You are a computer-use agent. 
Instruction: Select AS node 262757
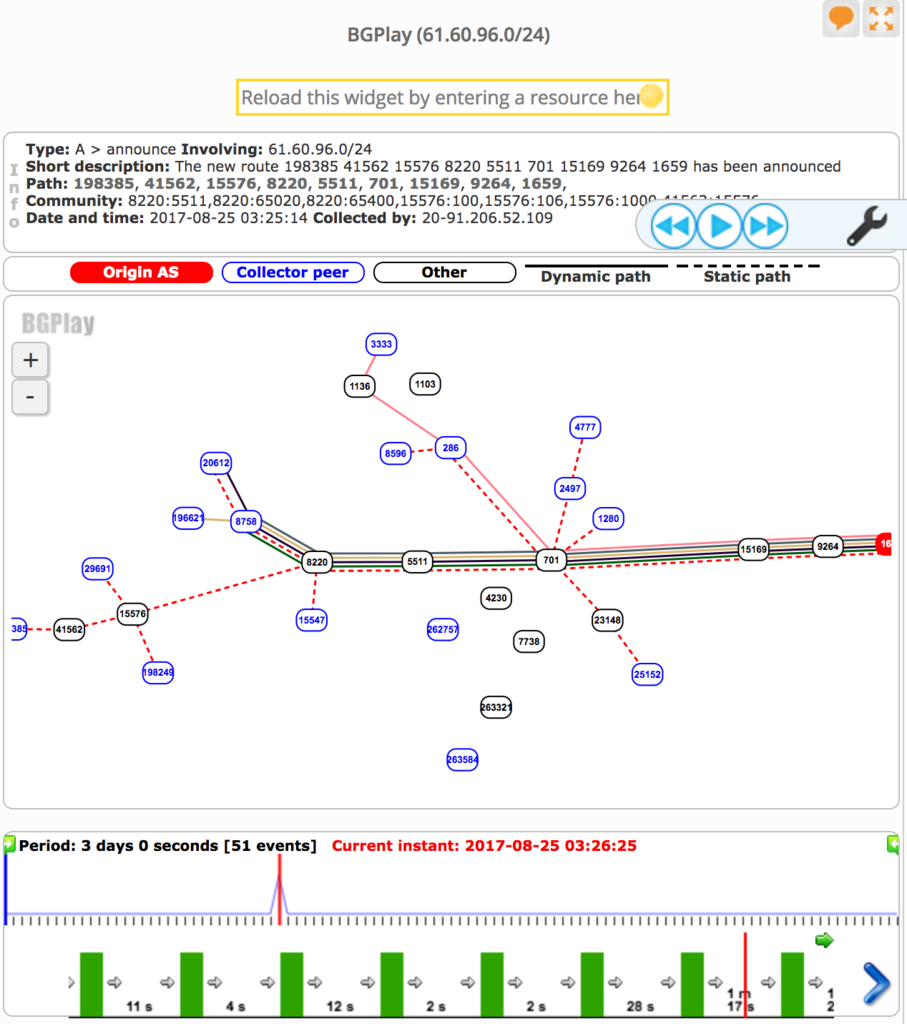[443, 630]
